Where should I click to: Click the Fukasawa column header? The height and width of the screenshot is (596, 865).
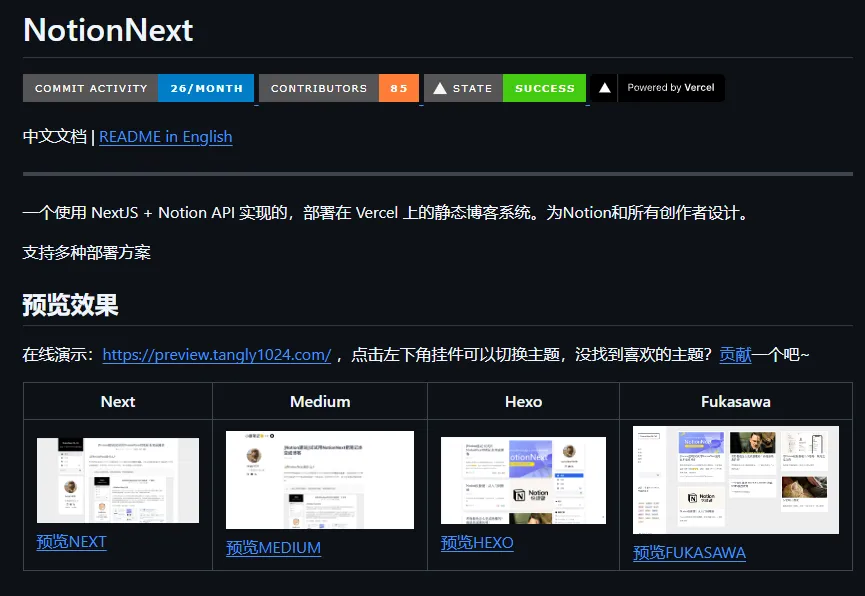(x=735, y=401)
